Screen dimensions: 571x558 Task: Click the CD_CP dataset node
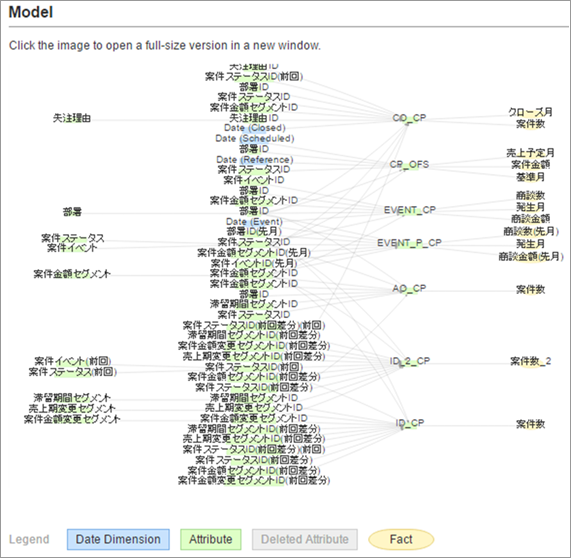pos(409,118)
